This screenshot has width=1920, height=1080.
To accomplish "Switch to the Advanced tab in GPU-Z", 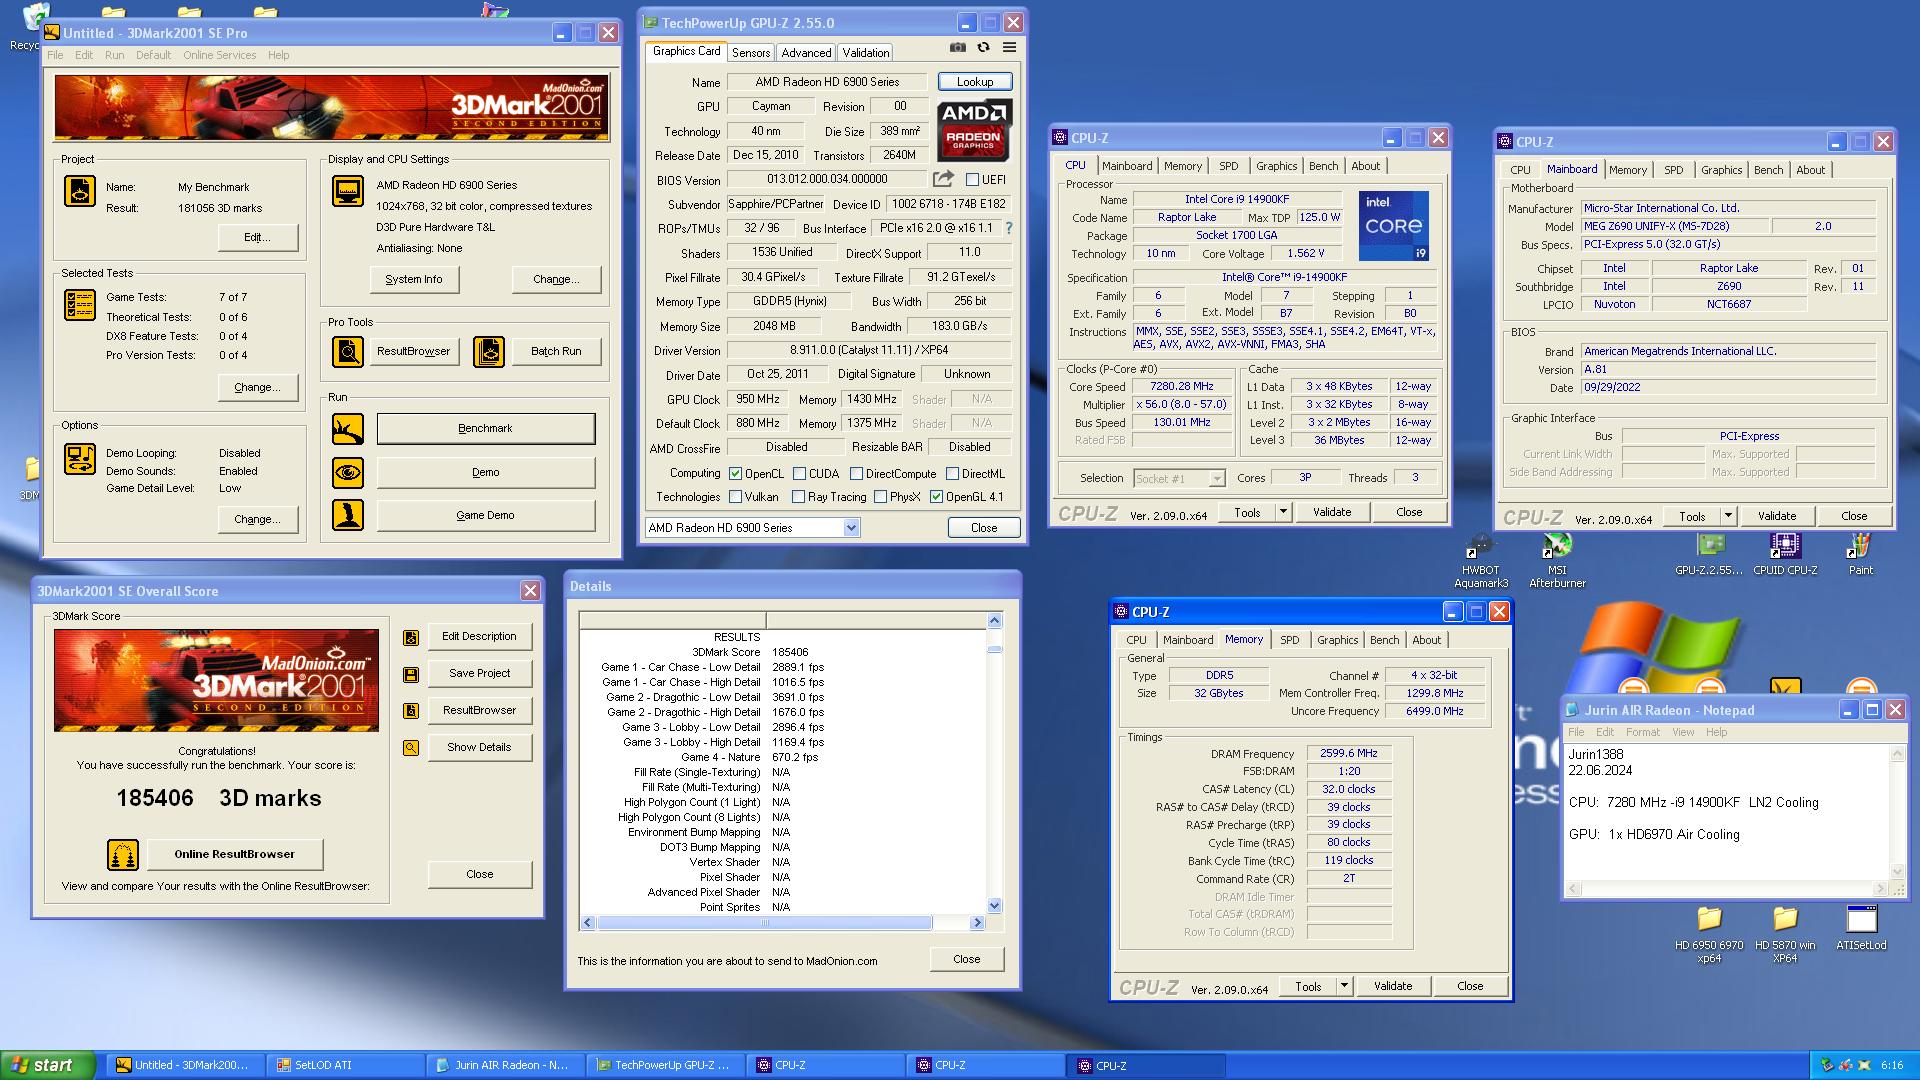I will (806, 53).
